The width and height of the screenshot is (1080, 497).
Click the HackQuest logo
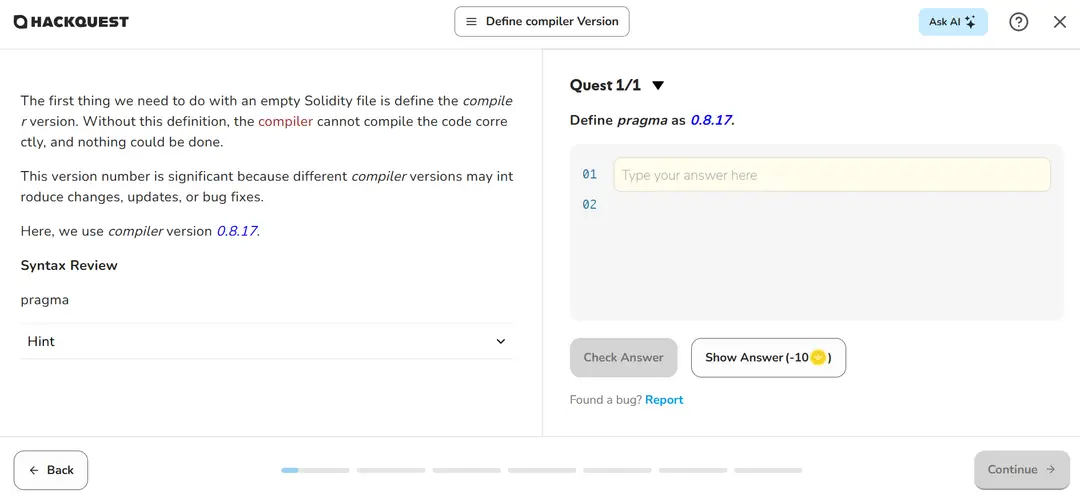click(x=71, y=22)
